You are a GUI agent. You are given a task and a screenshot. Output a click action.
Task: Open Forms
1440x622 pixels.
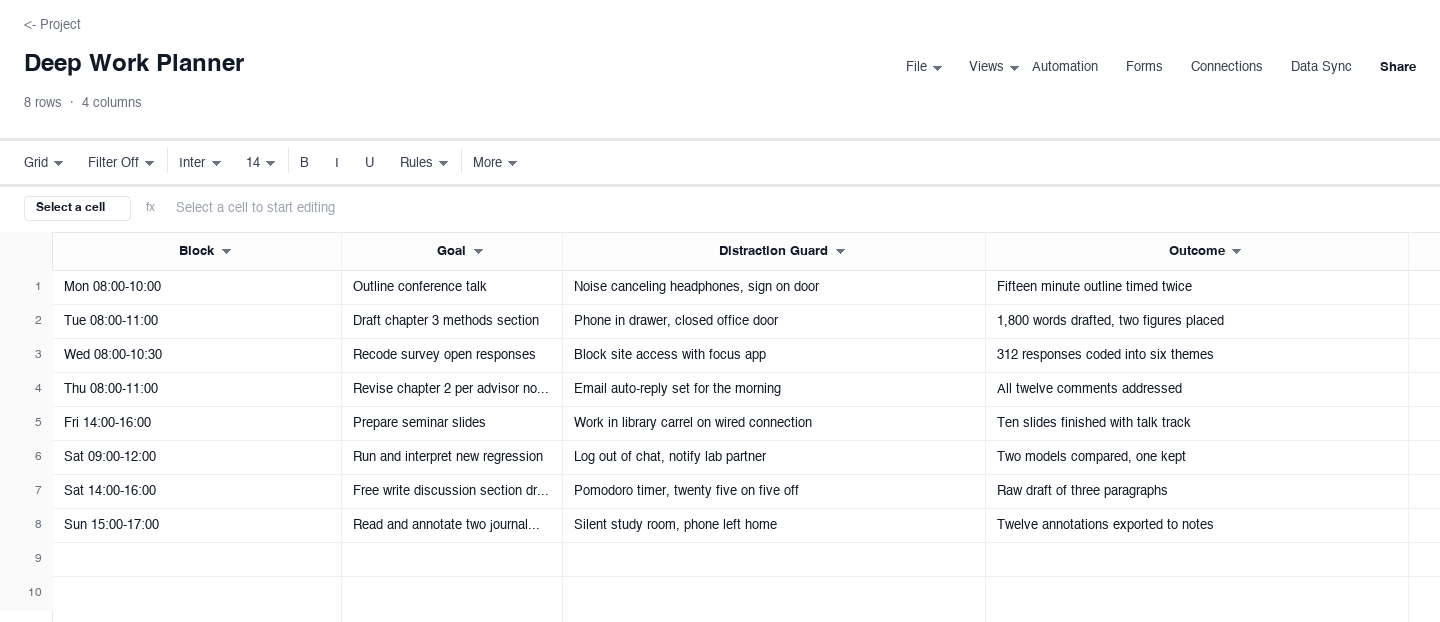click(x=1144, y=67)
